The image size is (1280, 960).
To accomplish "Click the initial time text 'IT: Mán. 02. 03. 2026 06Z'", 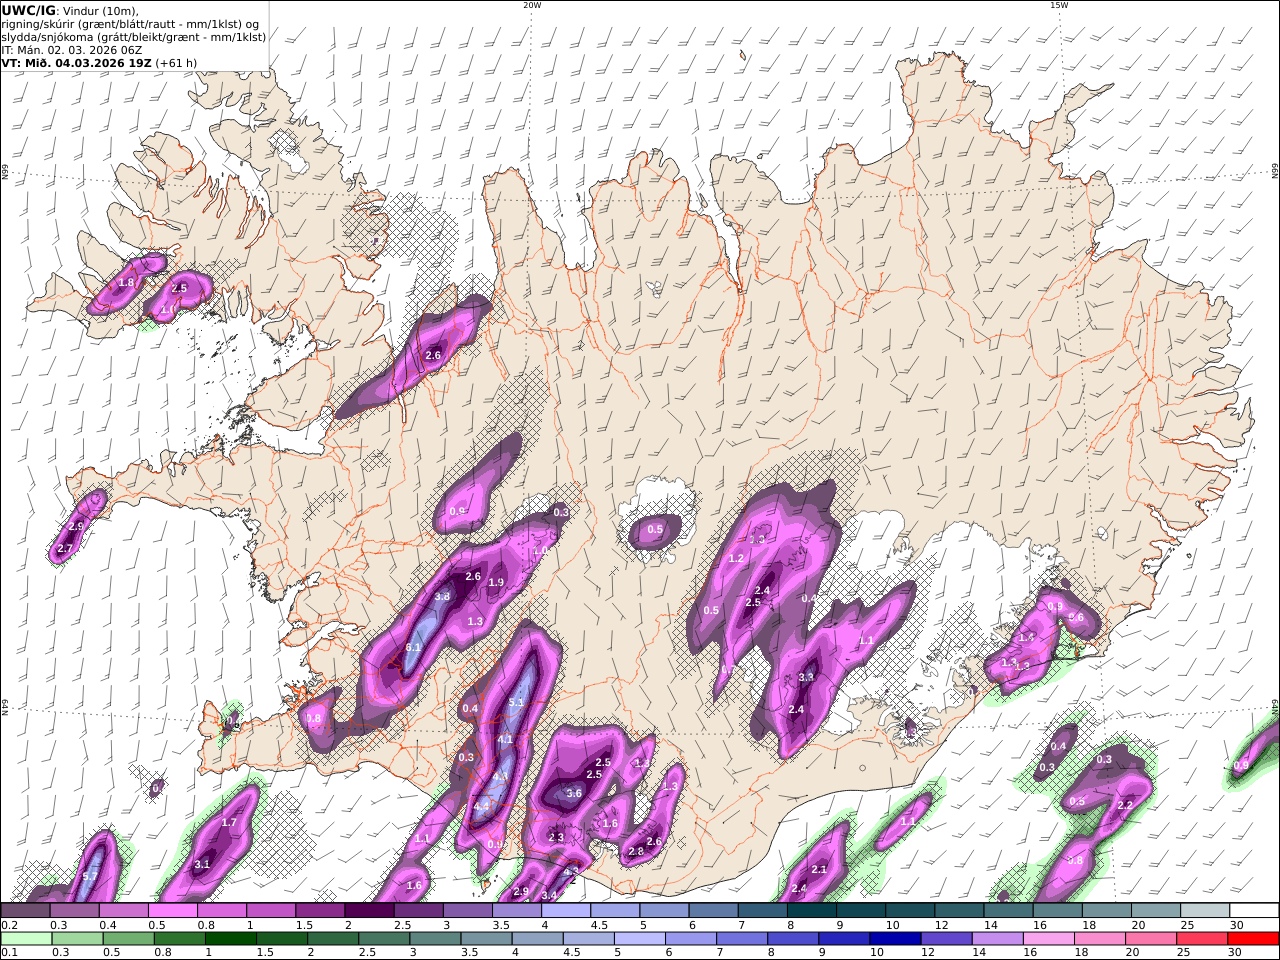I will (71, 49).
